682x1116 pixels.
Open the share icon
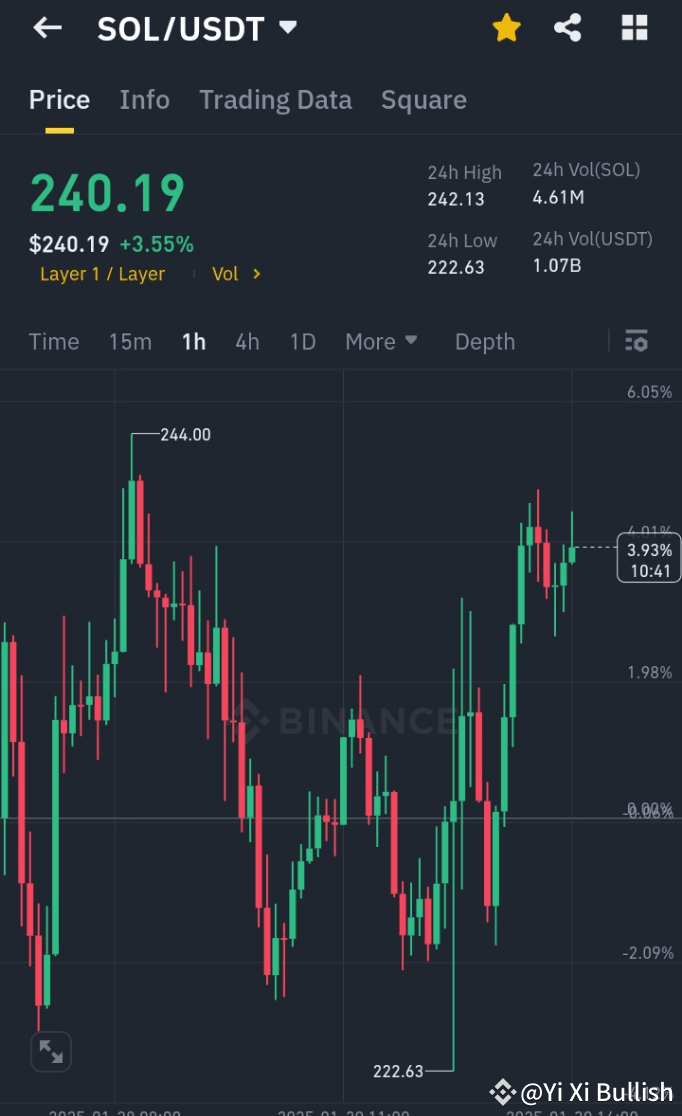coord(568,28)
